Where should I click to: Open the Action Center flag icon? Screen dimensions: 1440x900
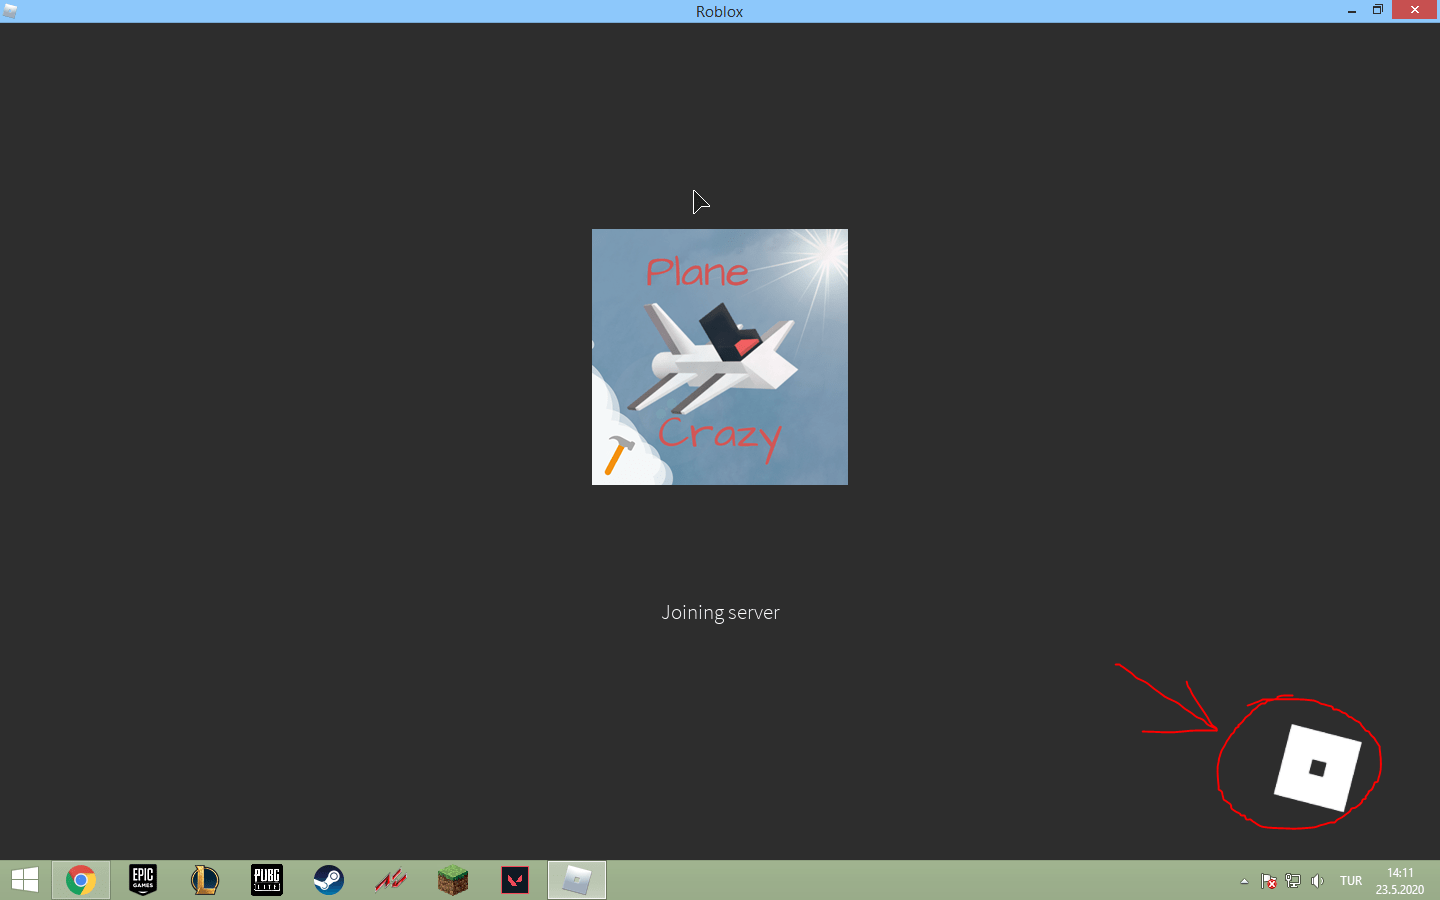tap(1268, 881)
